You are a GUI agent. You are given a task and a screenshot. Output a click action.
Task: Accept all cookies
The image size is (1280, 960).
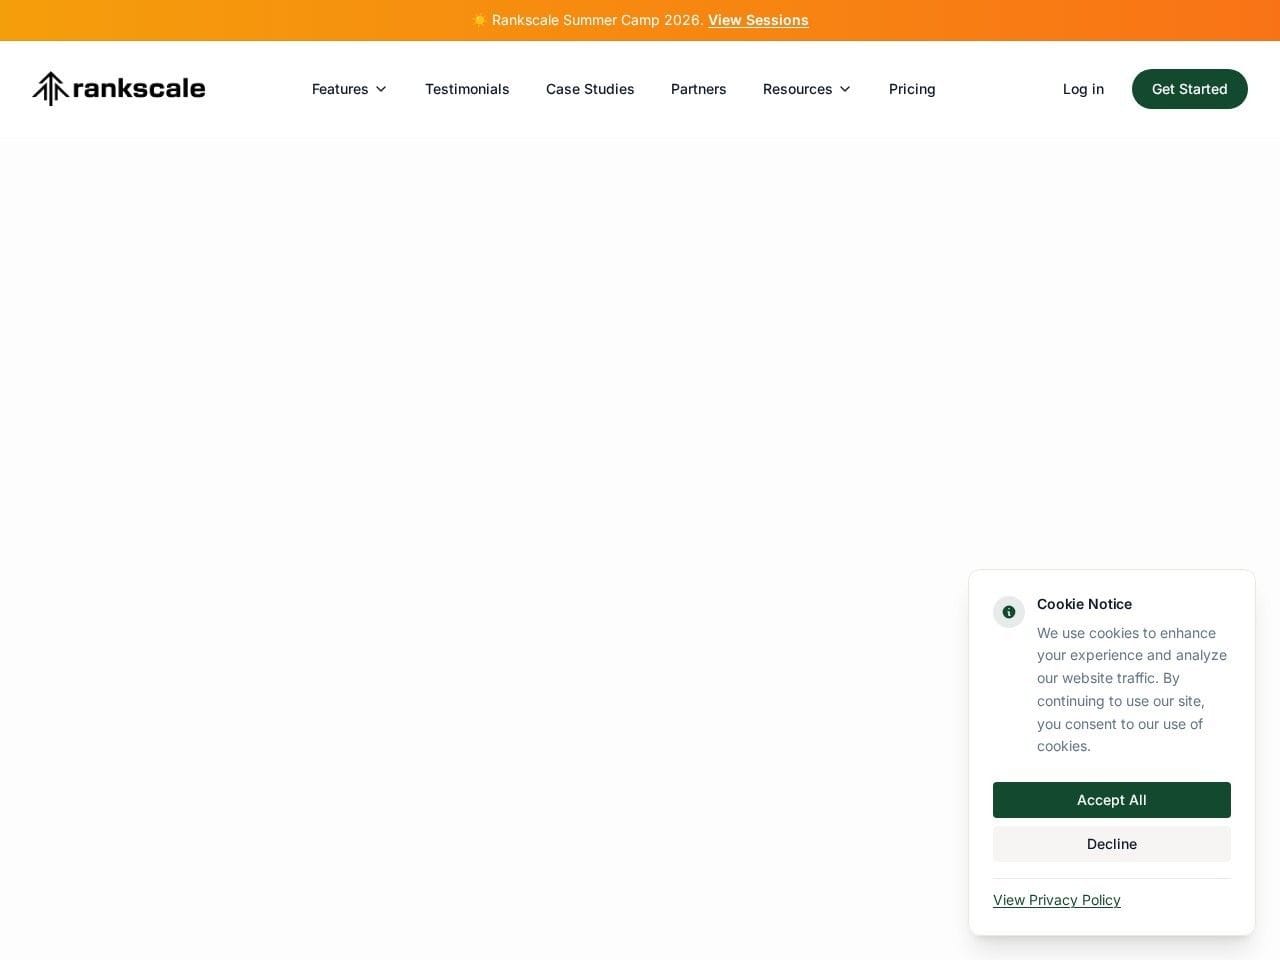coord(1112,800)
